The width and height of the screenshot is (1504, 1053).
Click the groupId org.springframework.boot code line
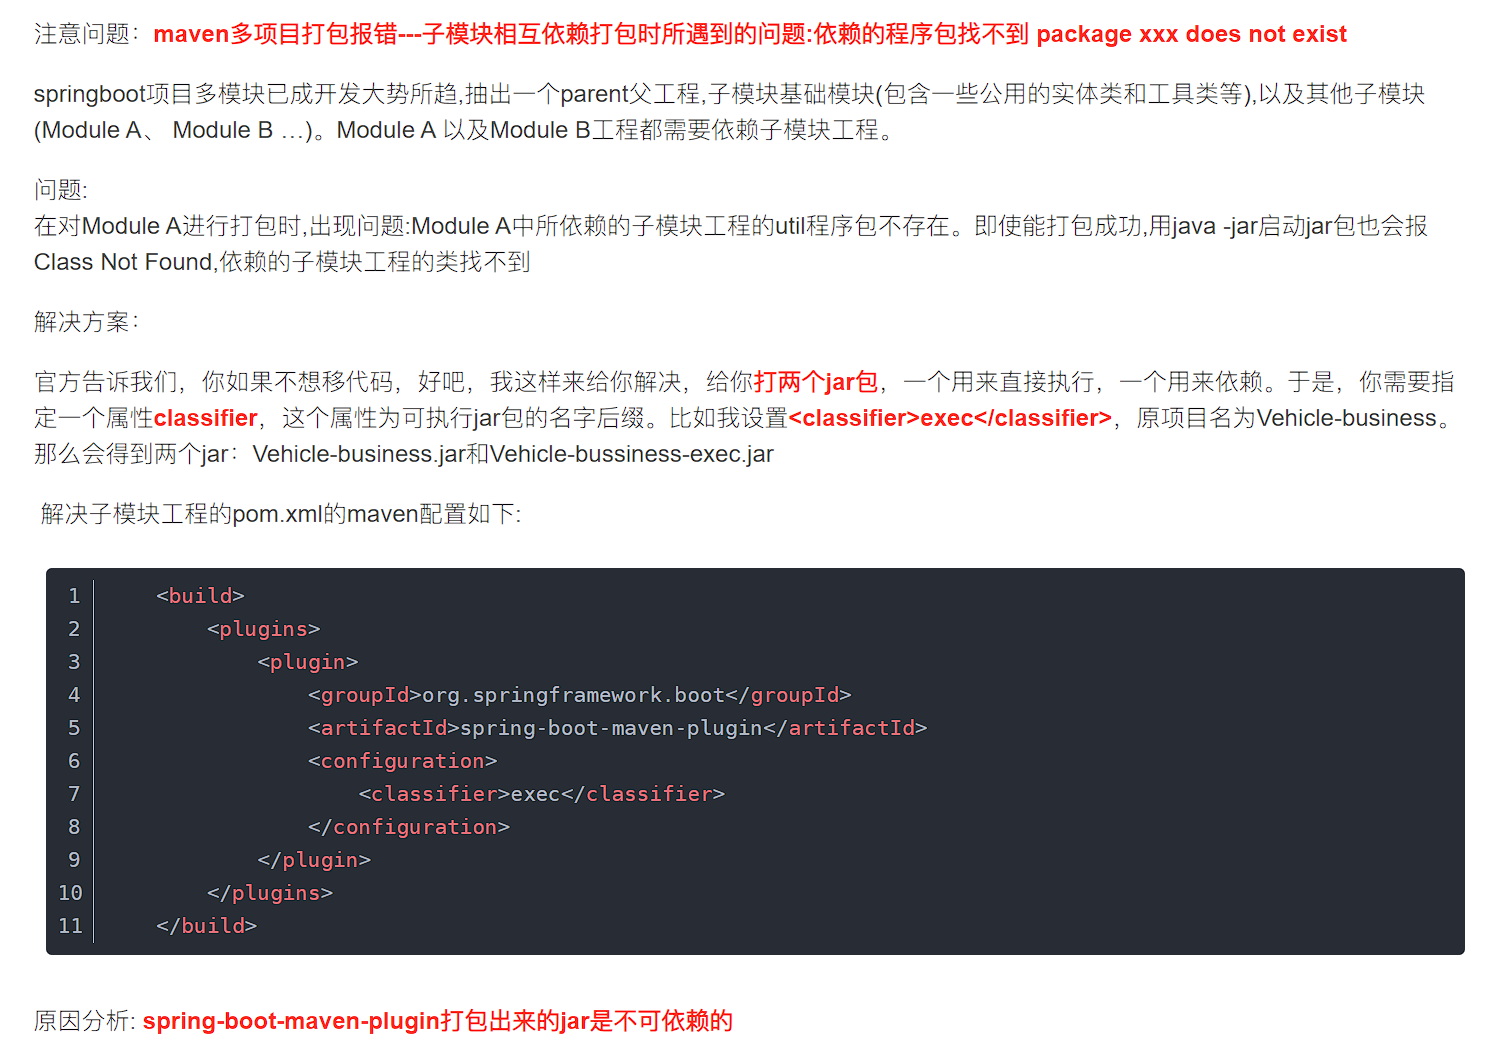[x=580, y=695]
